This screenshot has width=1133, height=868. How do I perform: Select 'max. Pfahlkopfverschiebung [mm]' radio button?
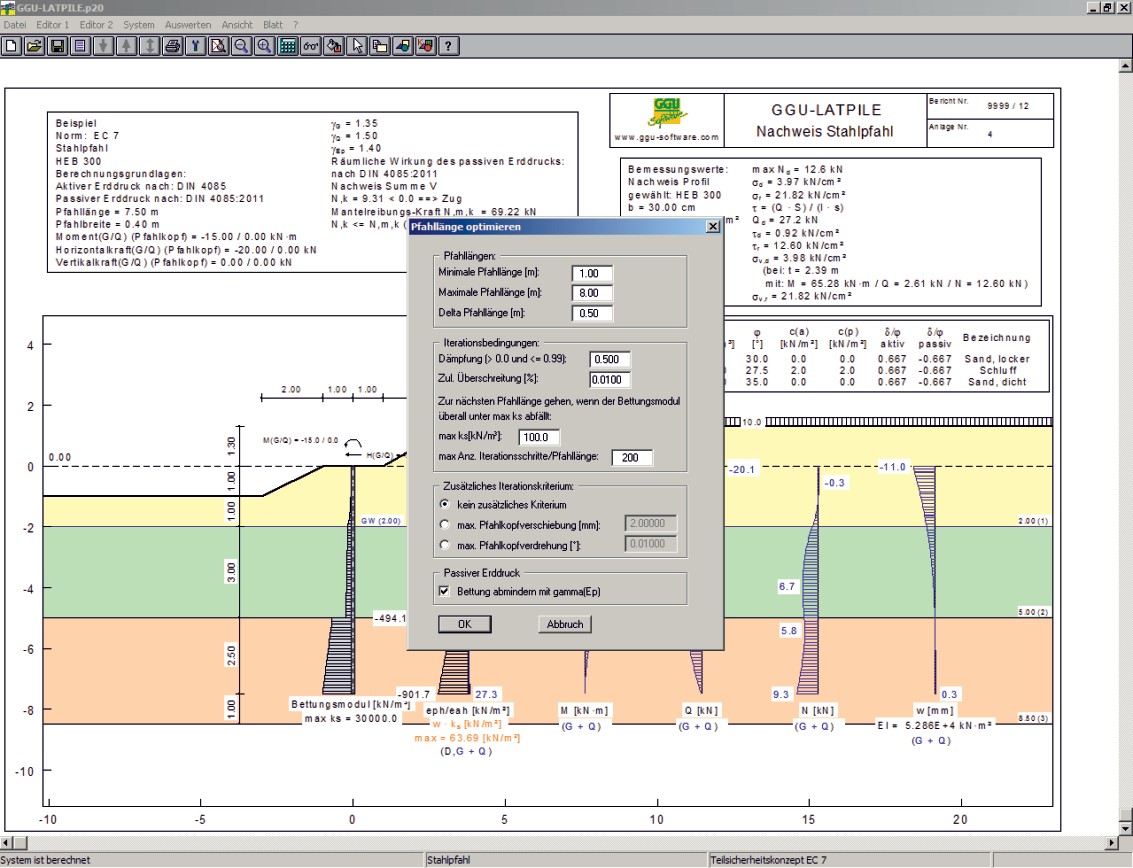coord(444,525)
